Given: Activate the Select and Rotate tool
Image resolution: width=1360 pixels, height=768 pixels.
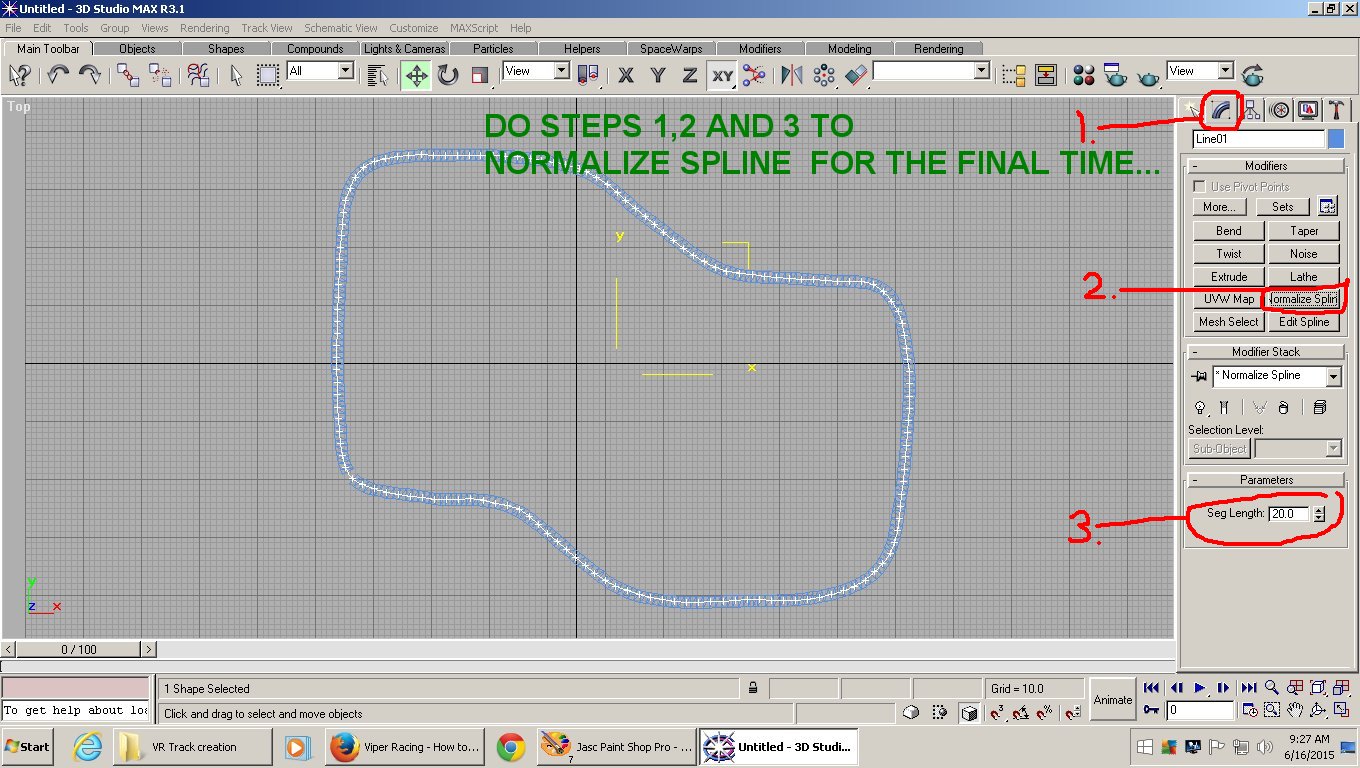Looking at the screenshot, I should click(448, 75).
